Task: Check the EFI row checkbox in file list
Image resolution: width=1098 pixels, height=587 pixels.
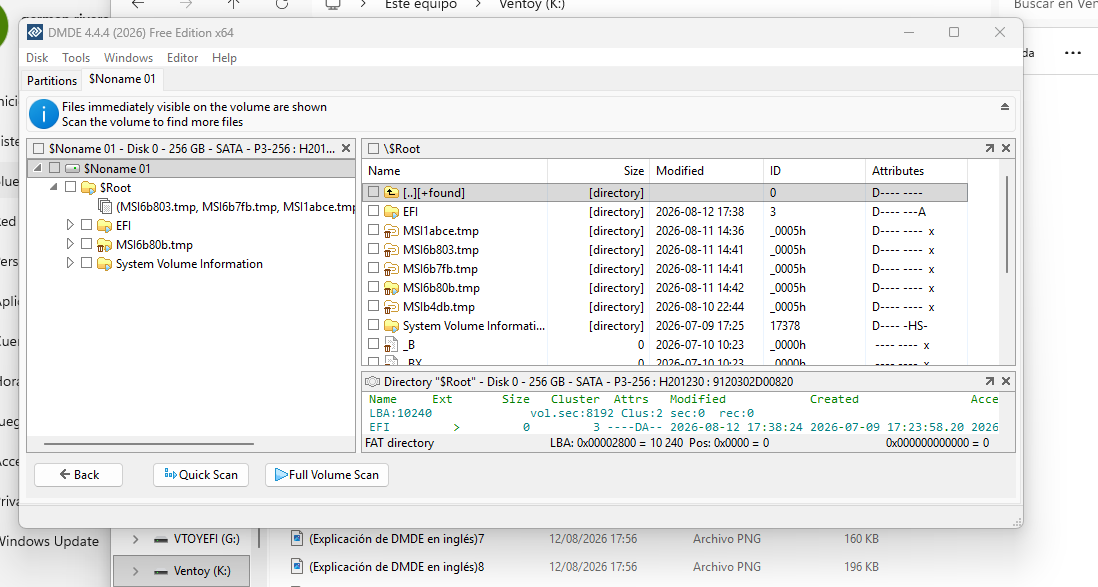Action: [373, 211]
